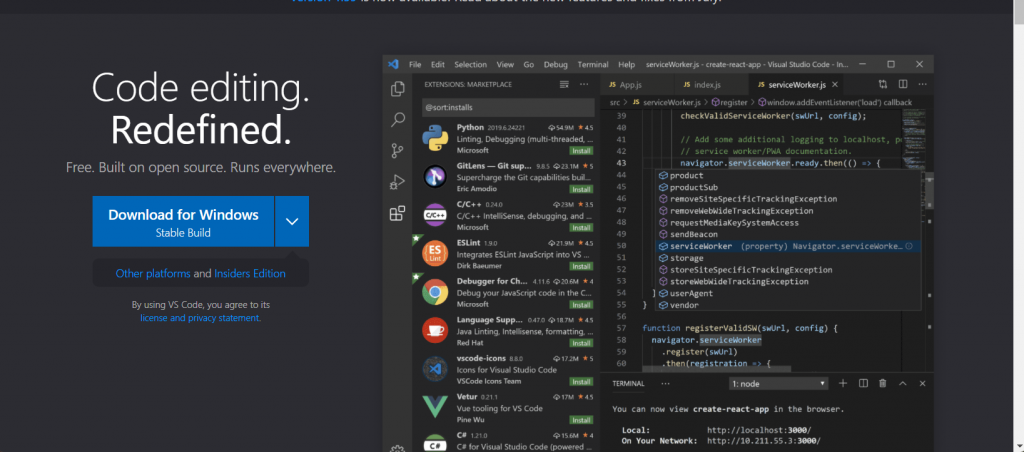
Task: Open the File menu
Action: click(x=415, y=65)
